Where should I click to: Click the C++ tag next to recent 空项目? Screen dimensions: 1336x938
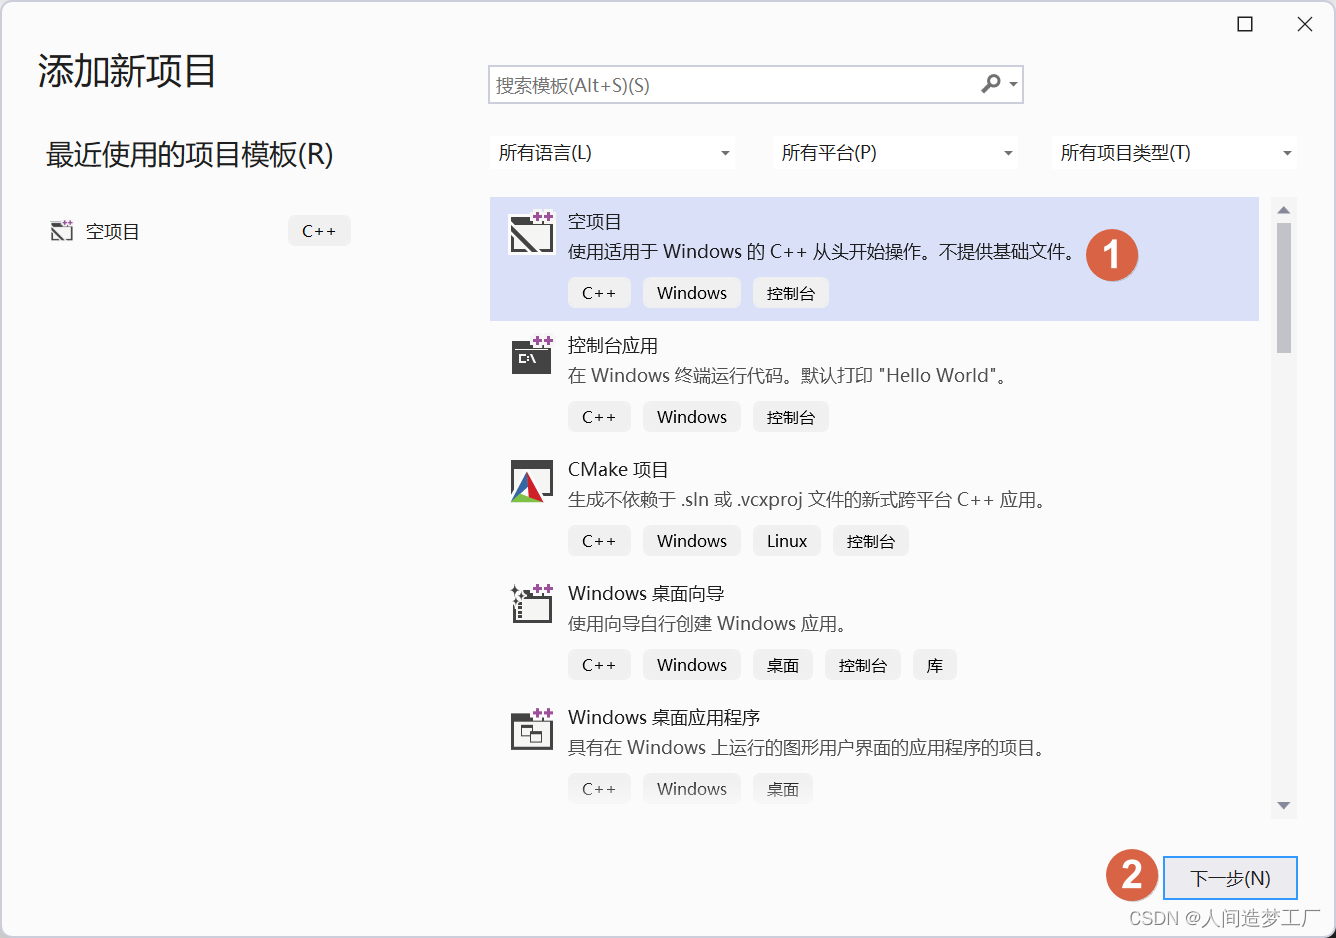click(318, 230)
